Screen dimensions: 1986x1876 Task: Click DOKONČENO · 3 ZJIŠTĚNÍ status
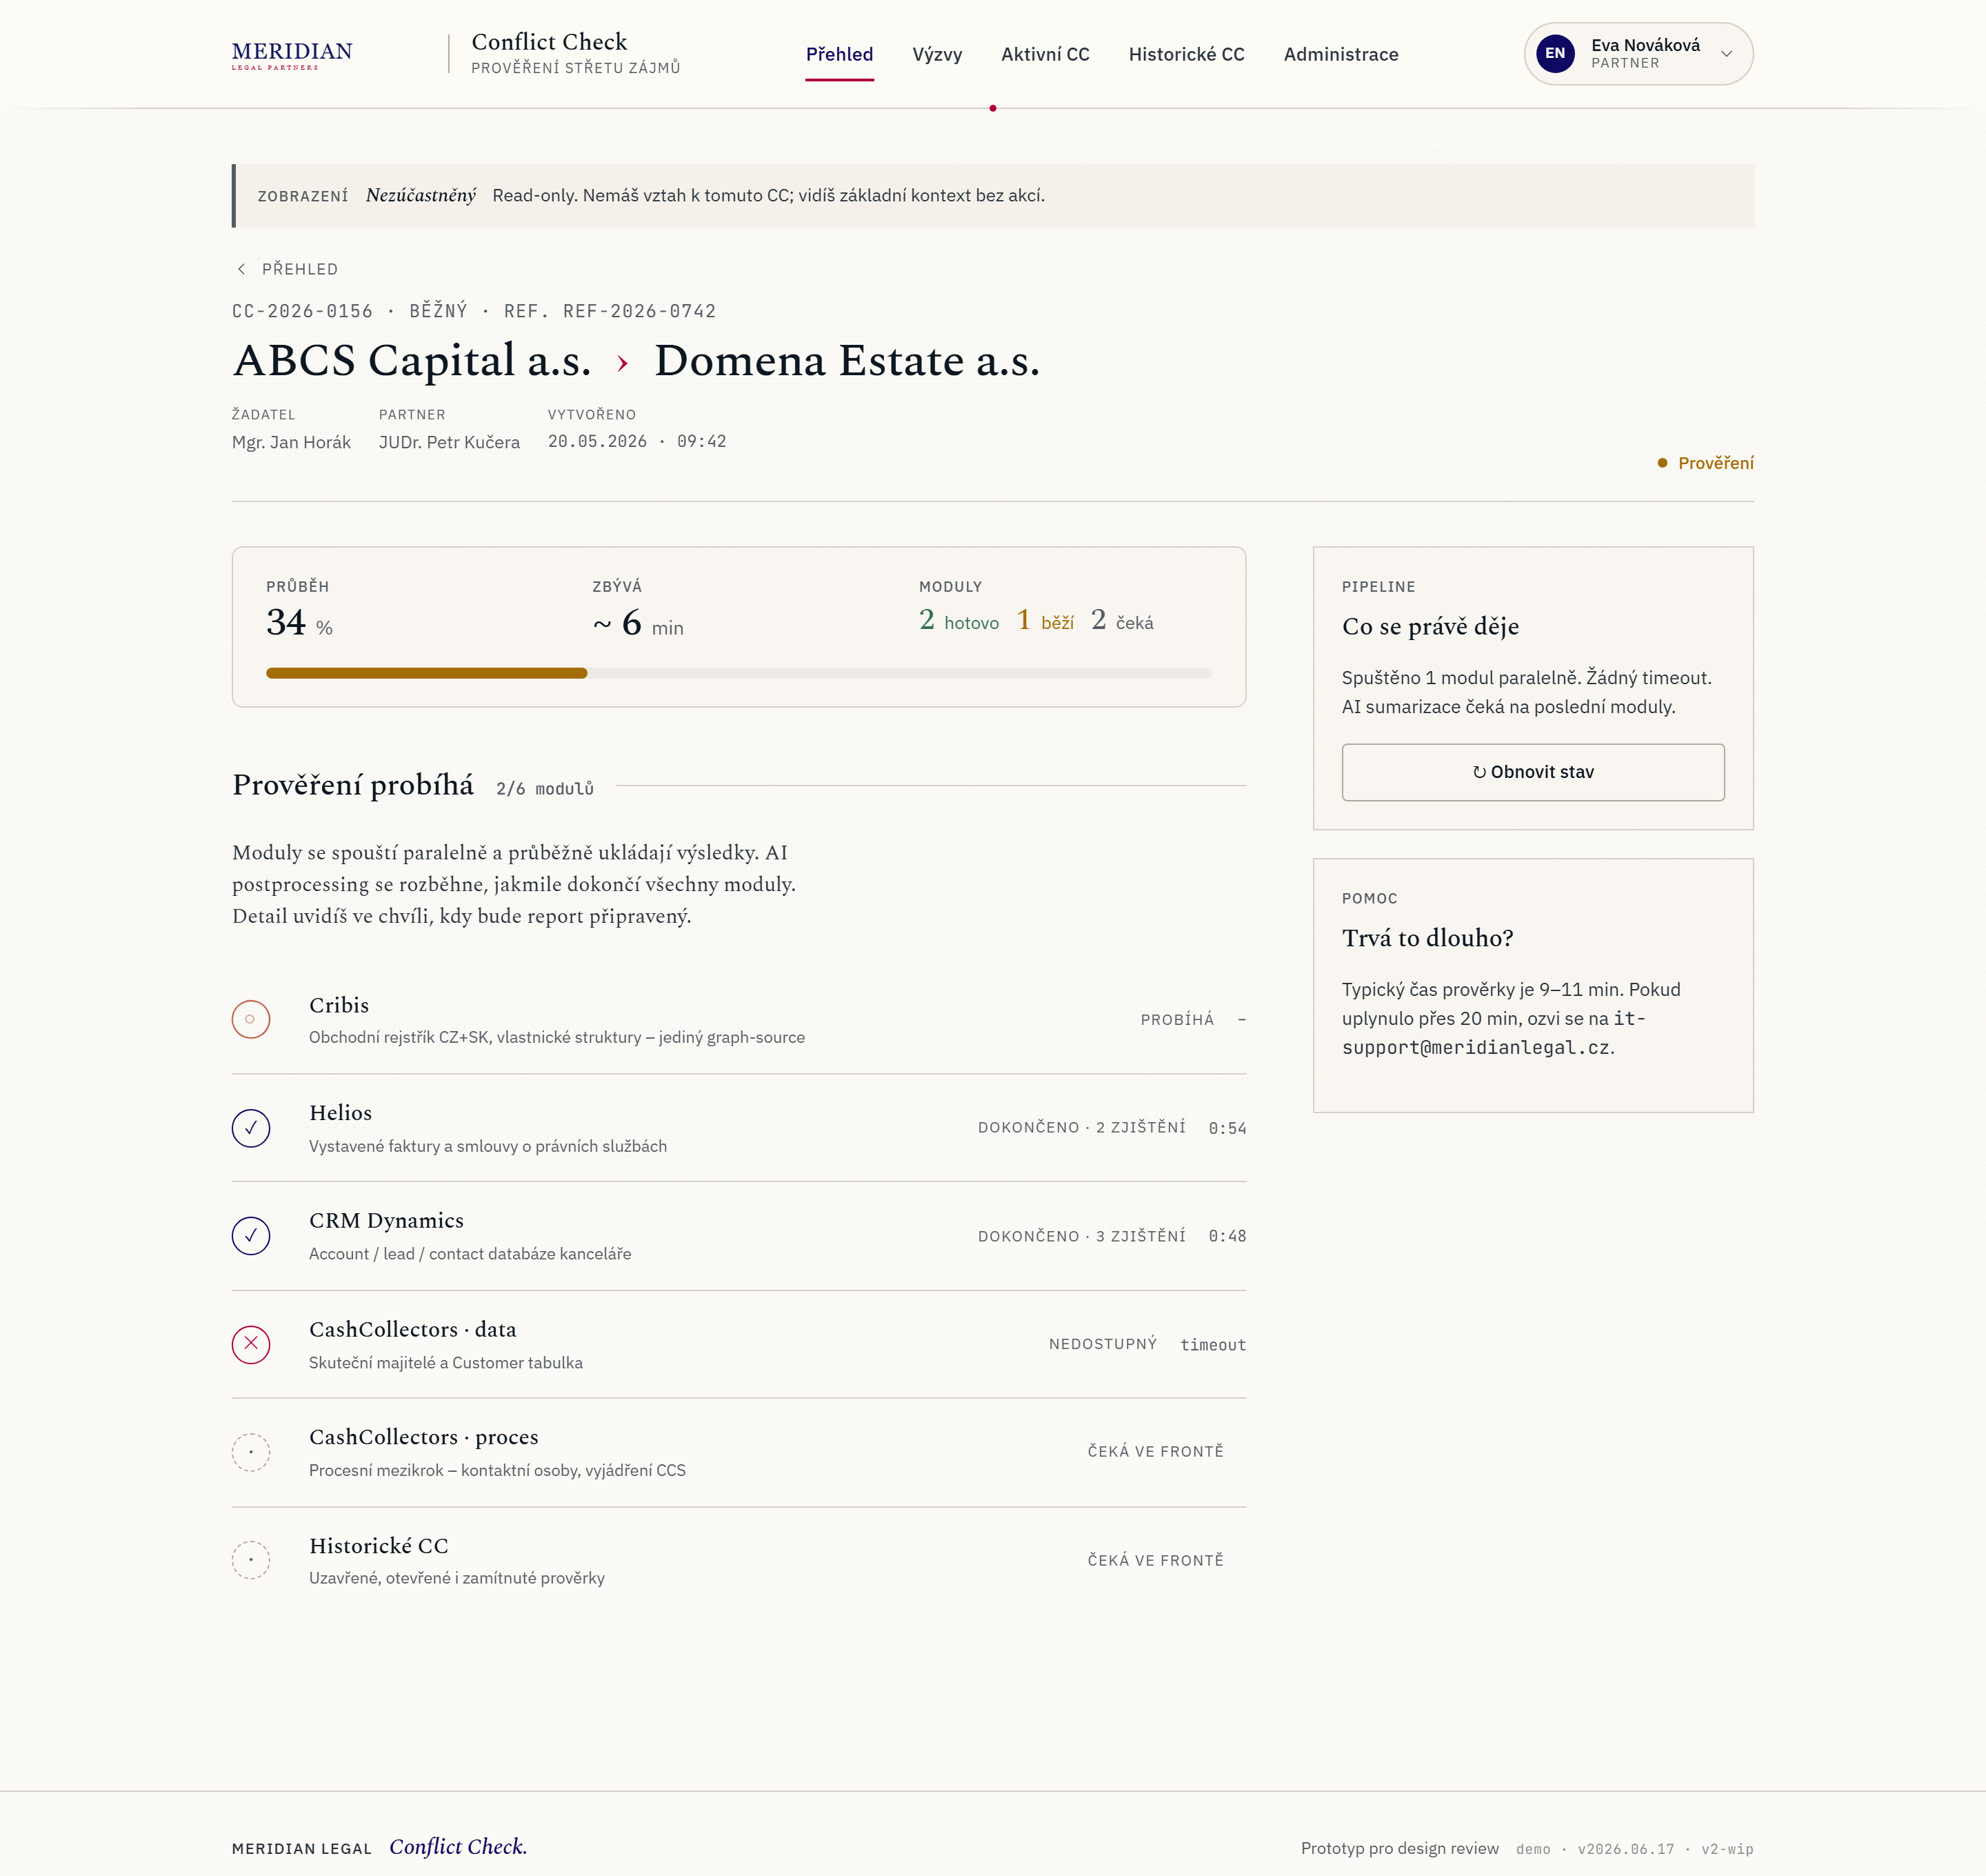pos(1081,1236)
